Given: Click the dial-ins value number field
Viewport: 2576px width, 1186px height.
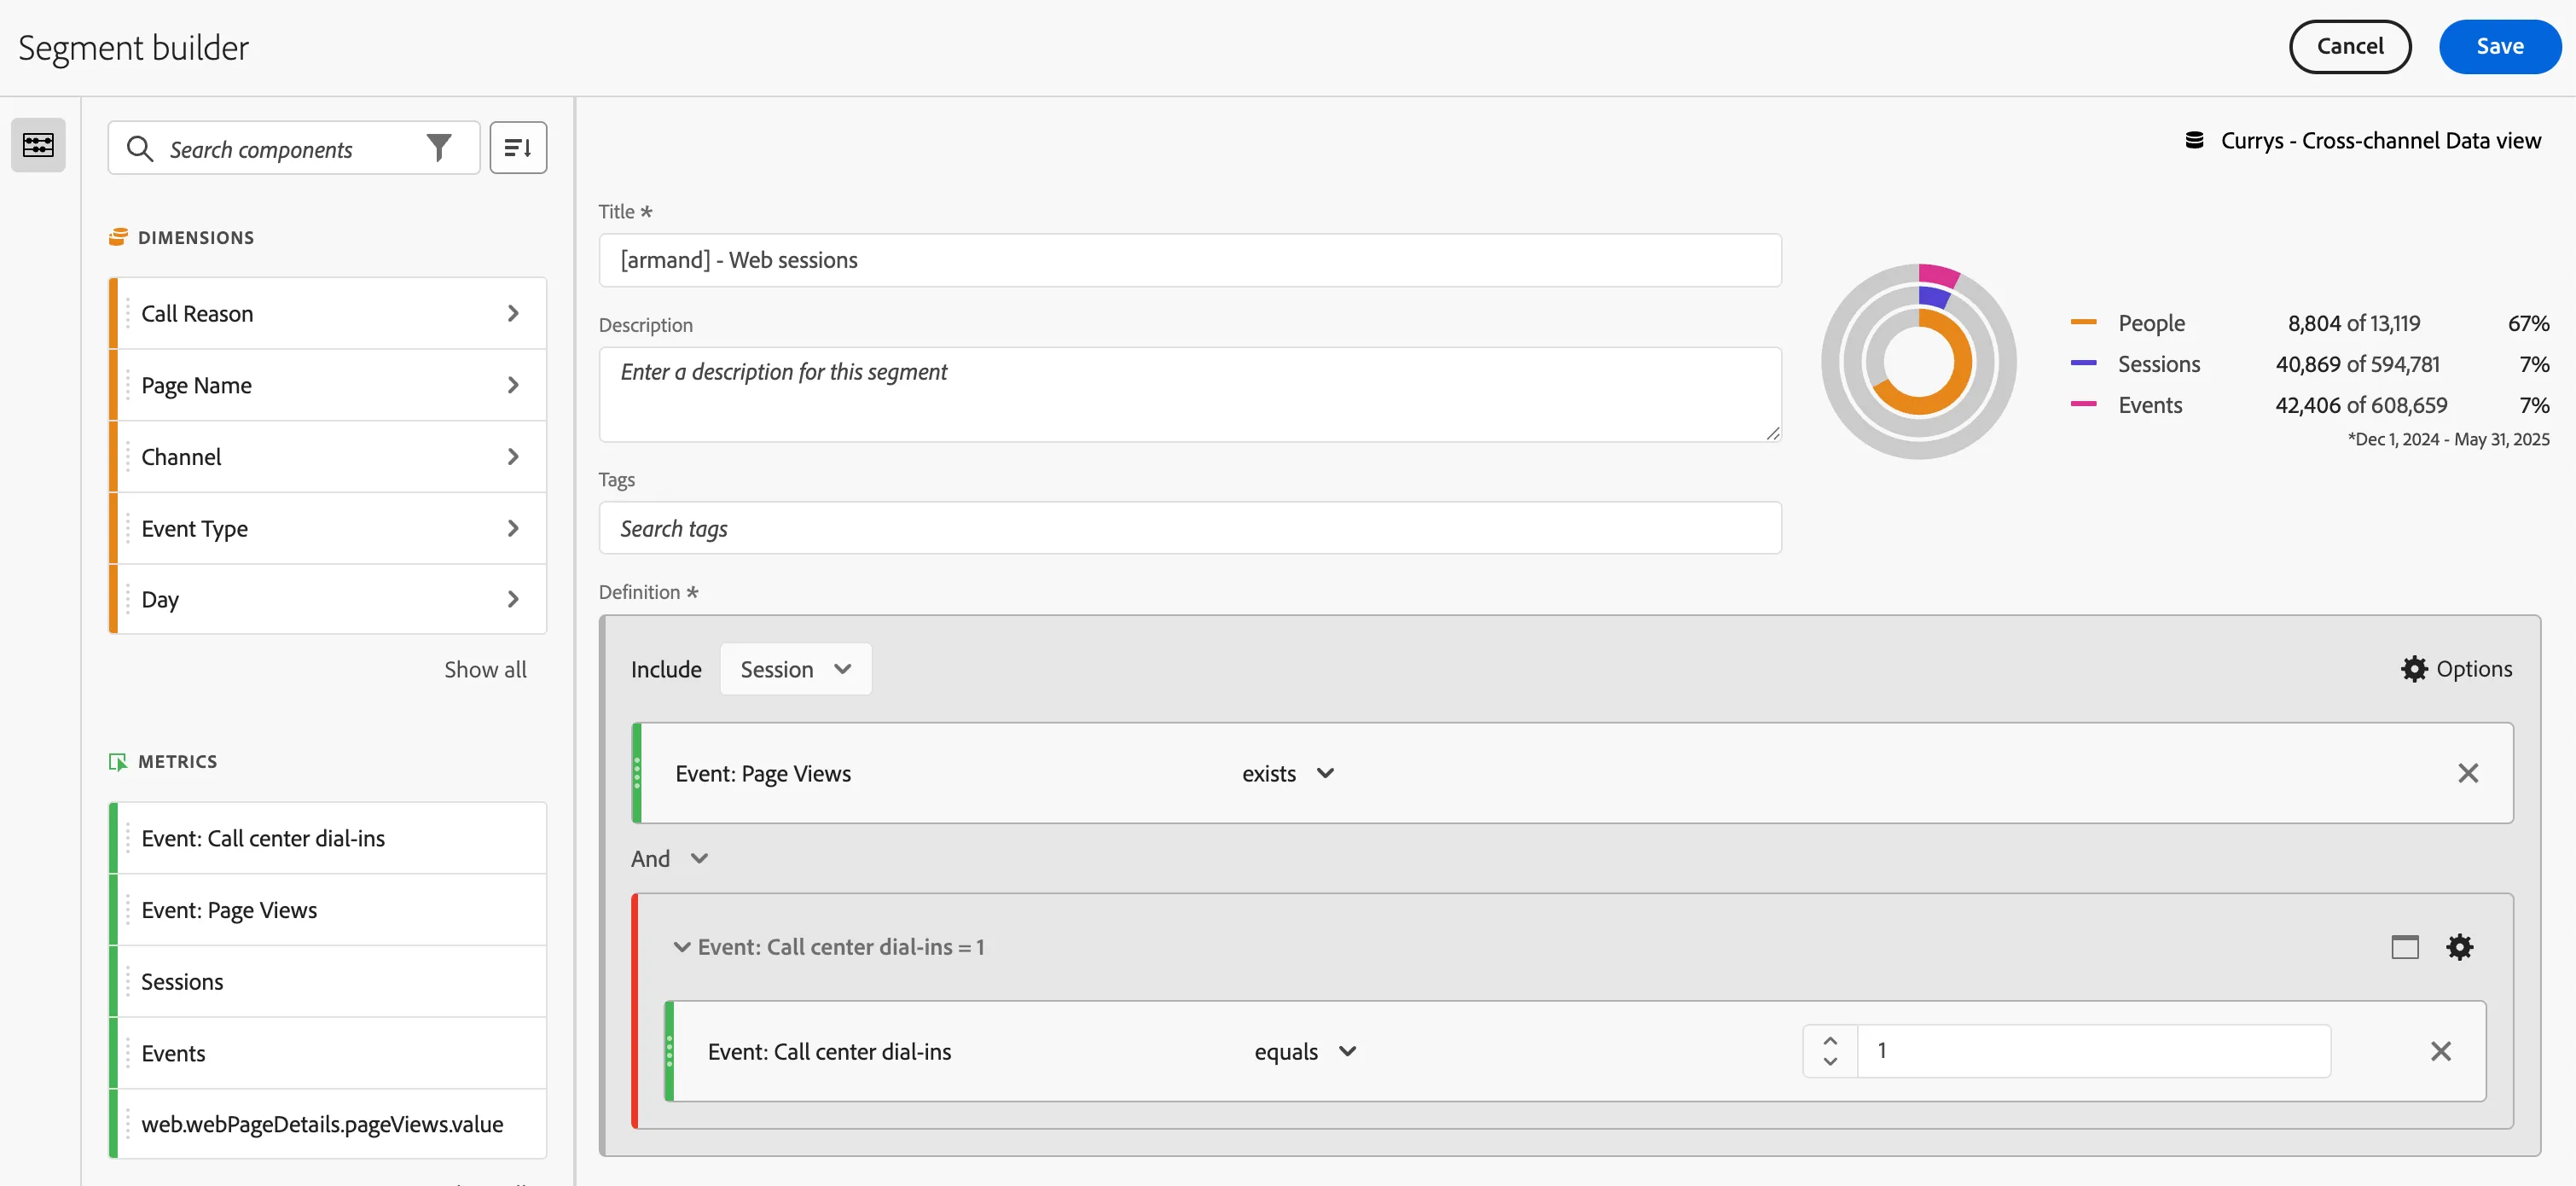Looking at the screenshot, I should pyautogui.click(x=2094, y=1051).
